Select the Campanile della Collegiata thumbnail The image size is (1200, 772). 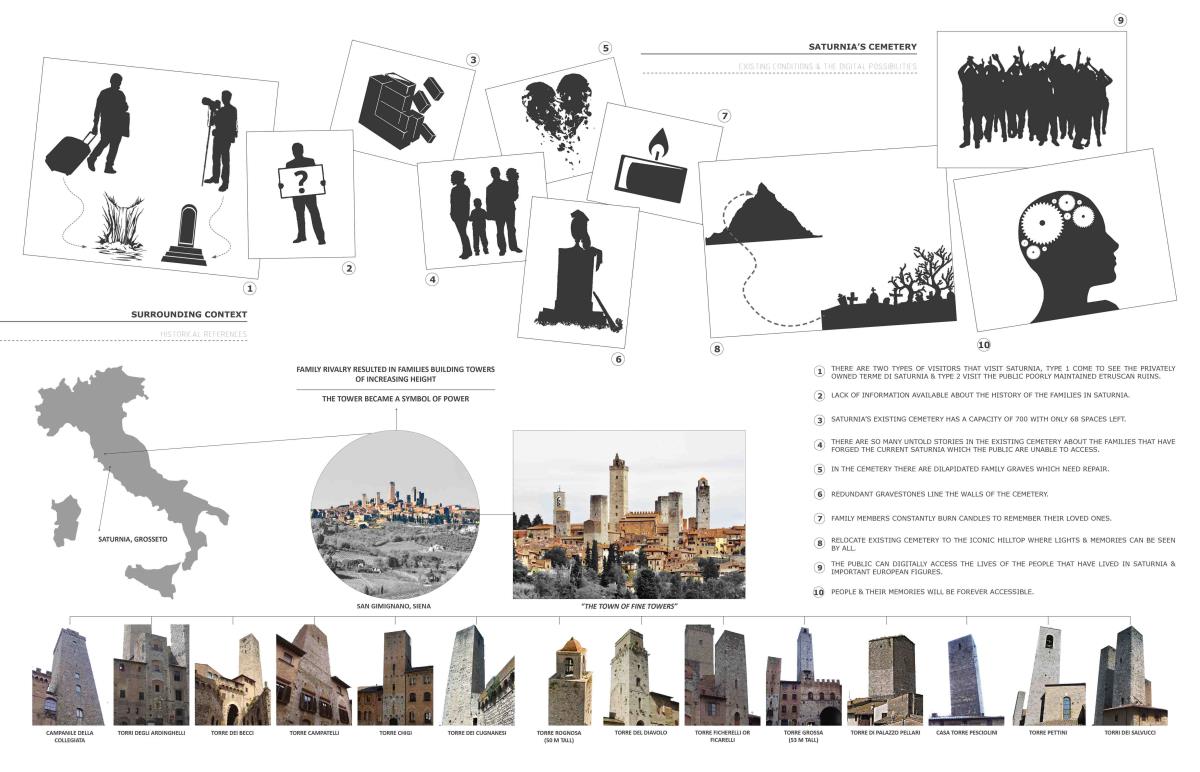68,677
